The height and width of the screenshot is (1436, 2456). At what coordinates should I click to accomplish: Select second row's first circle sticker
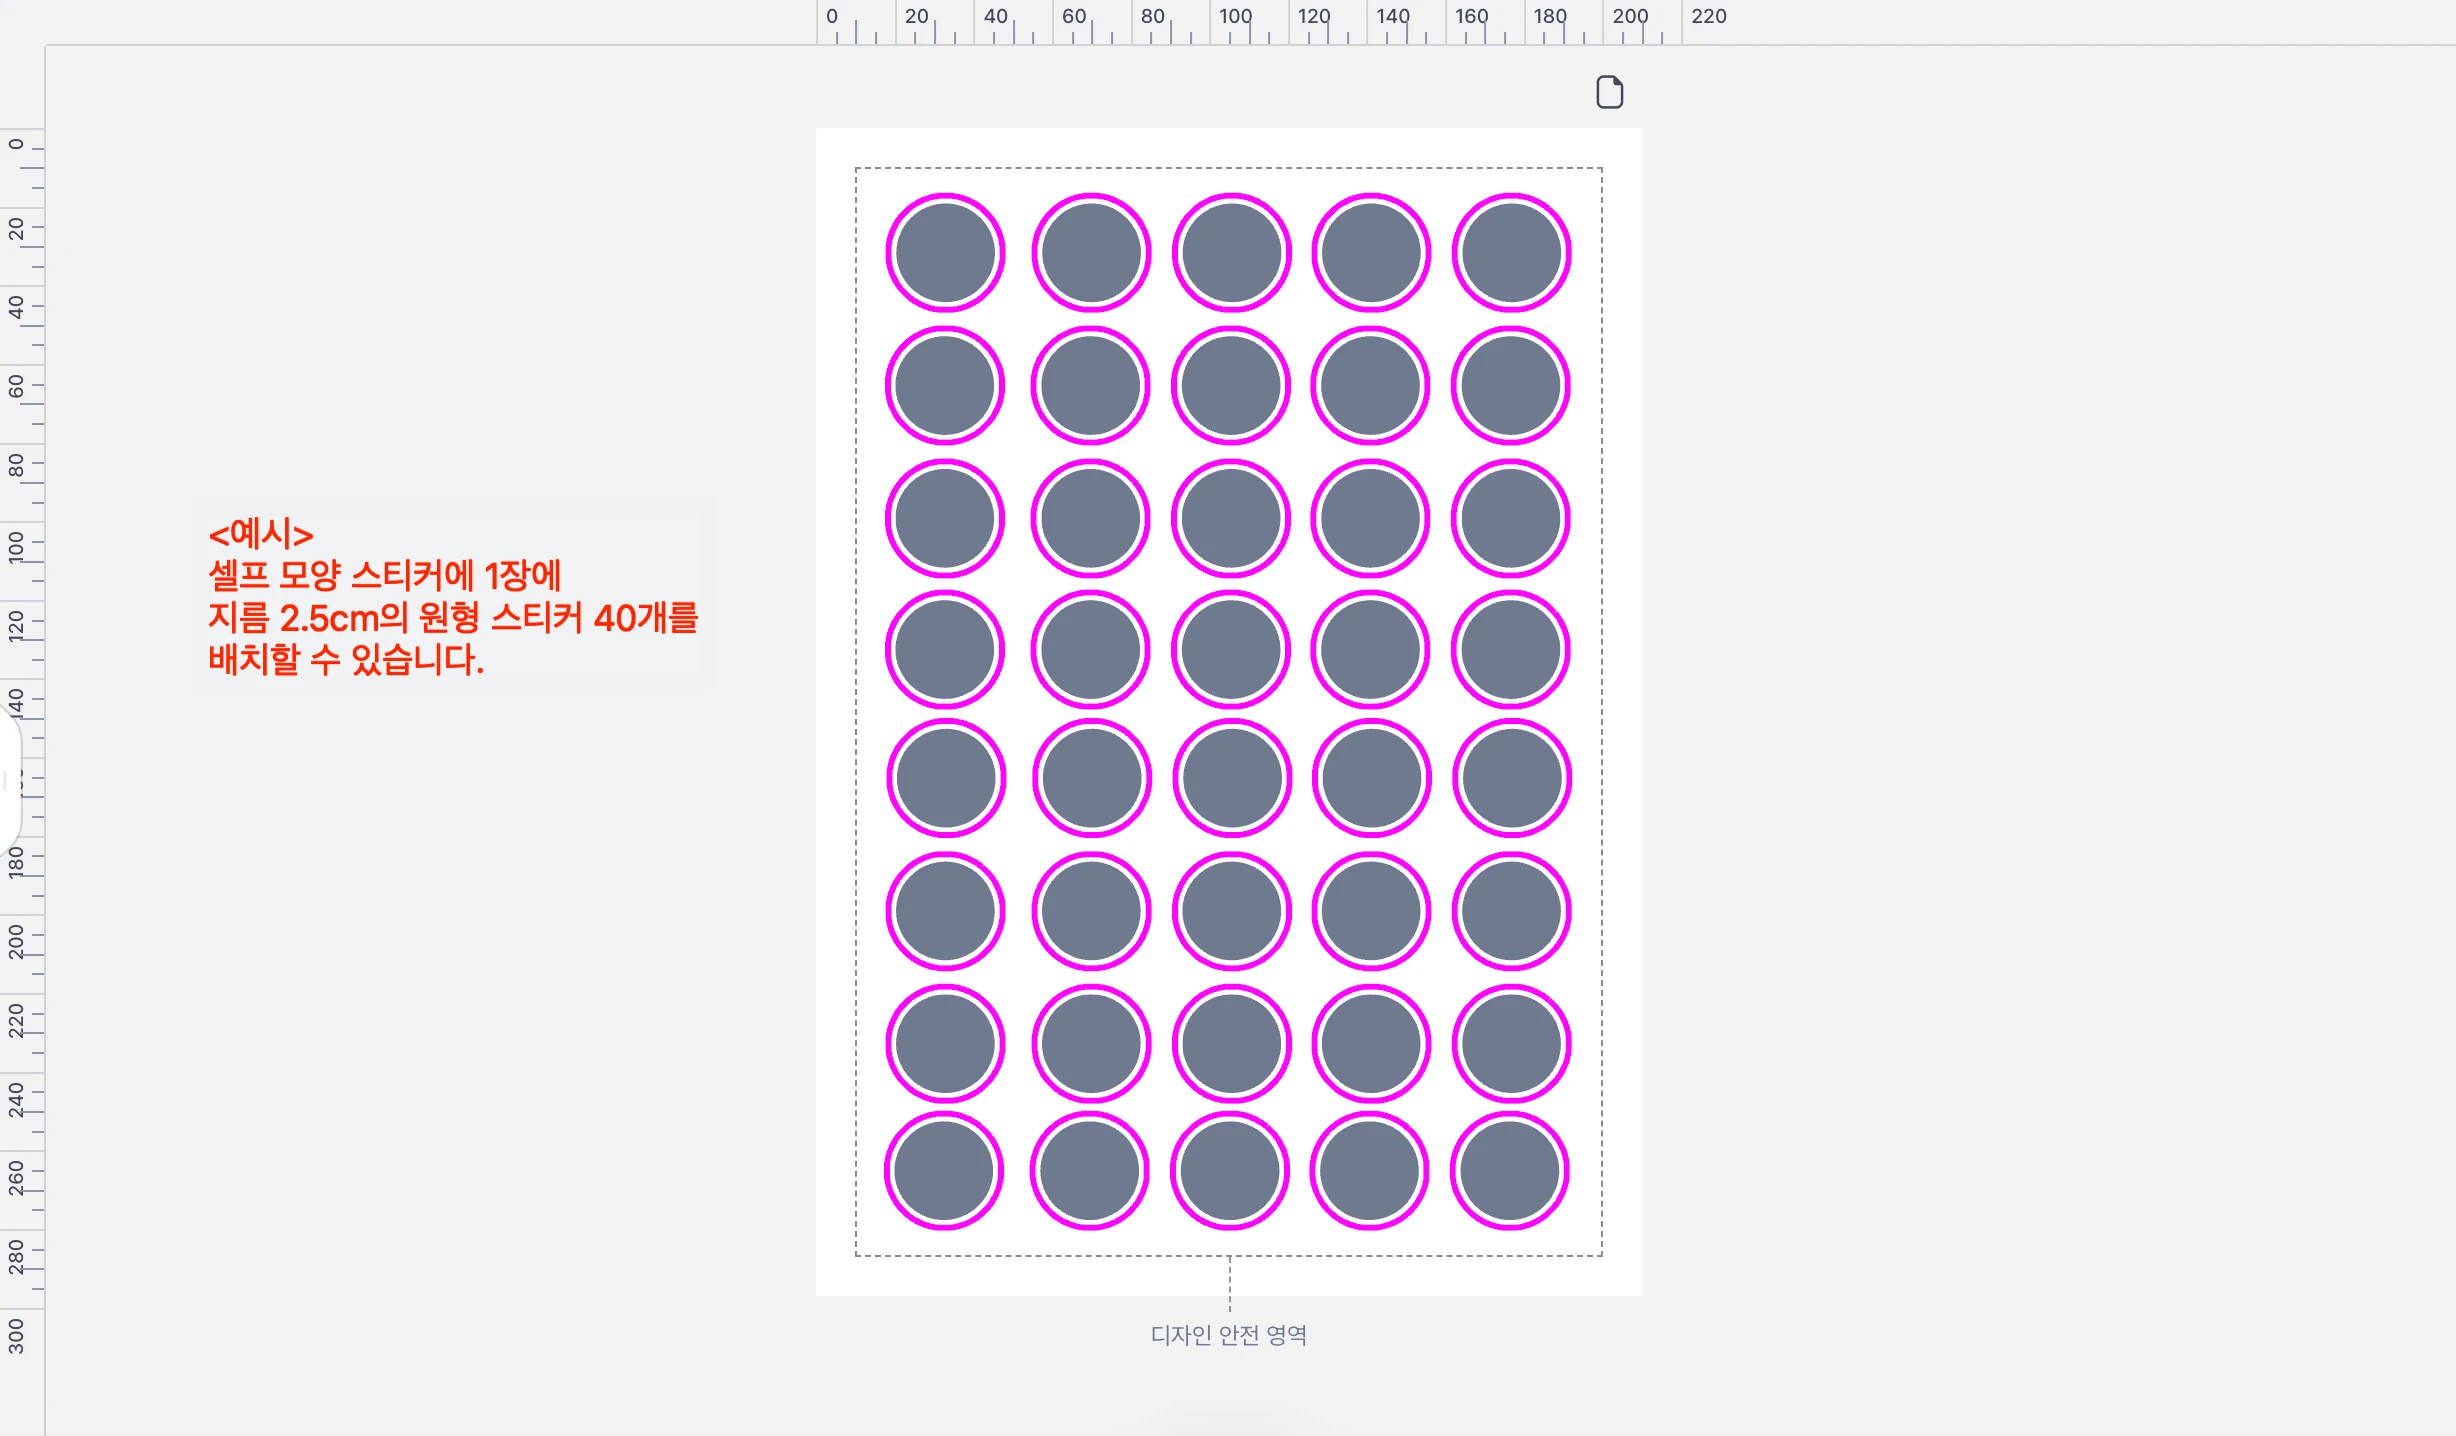945,385
